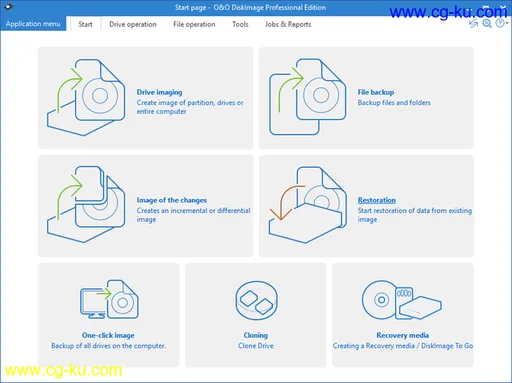Click the app logo in title bar
The image size is (512, 383).
(x=8, y=7)
